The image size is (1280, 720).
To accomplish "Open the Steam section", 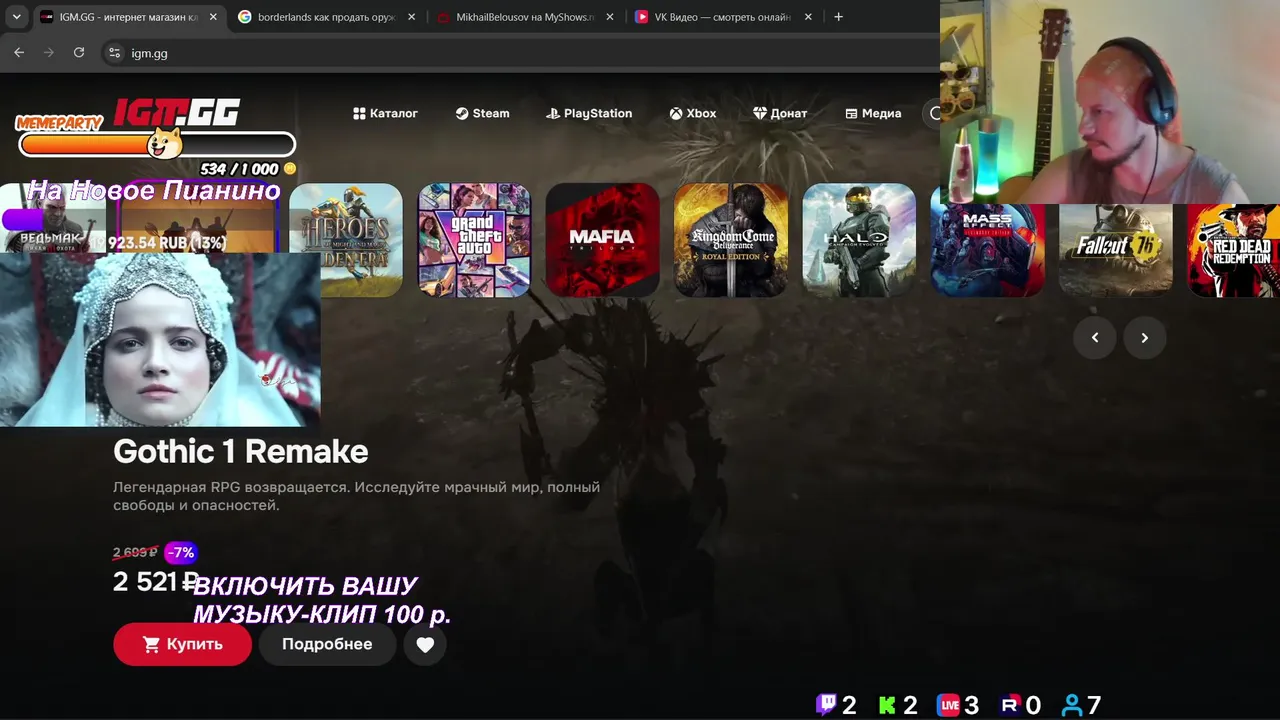I will coord(482,113).
